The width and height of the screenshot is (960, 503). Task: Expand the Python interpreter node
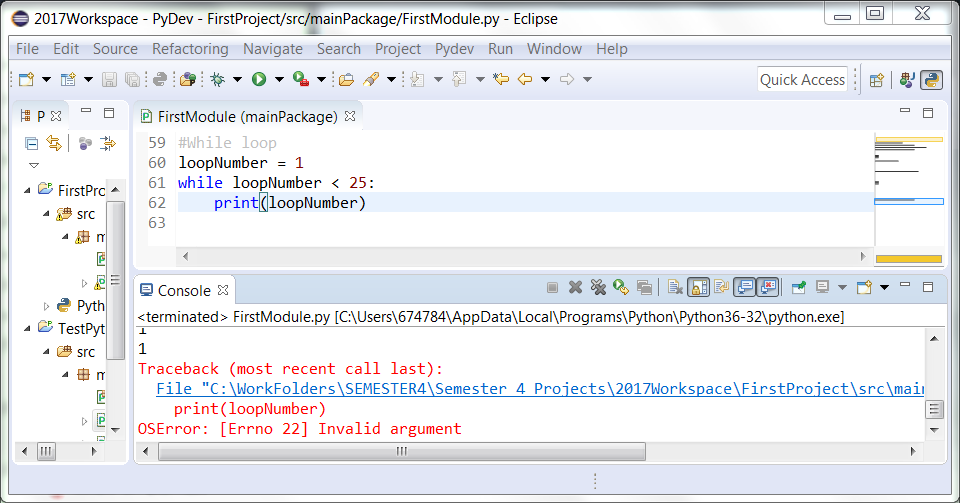click(46, 305)
